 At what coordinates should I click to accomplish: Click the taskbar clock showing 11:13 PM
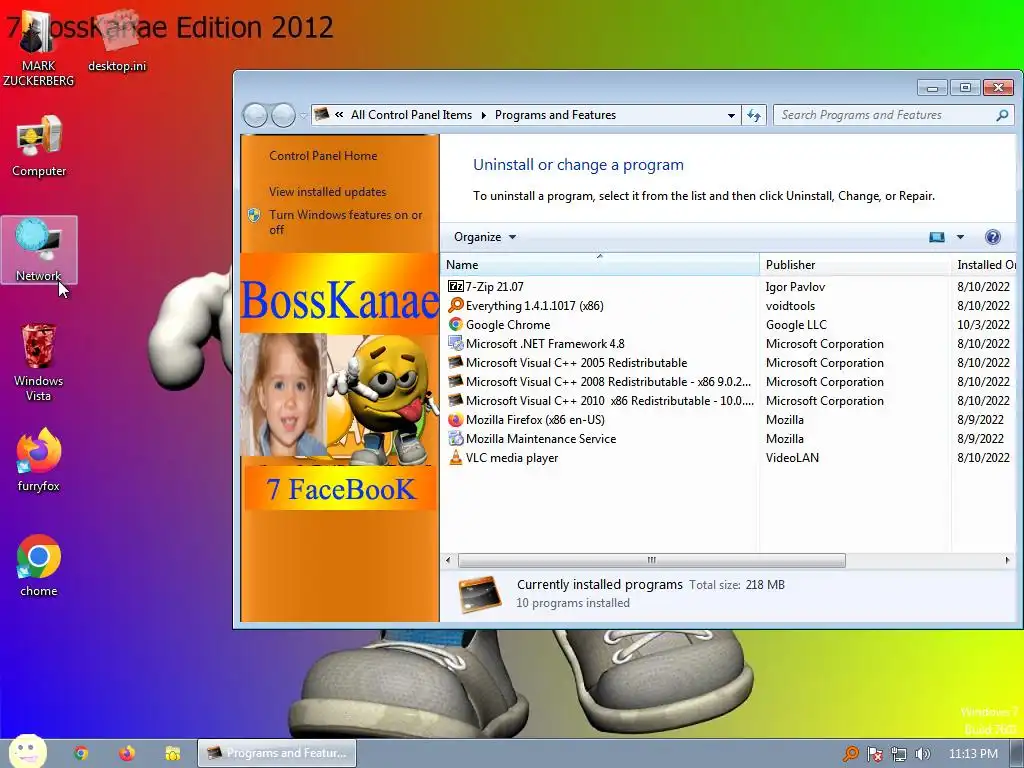(973, 754)
